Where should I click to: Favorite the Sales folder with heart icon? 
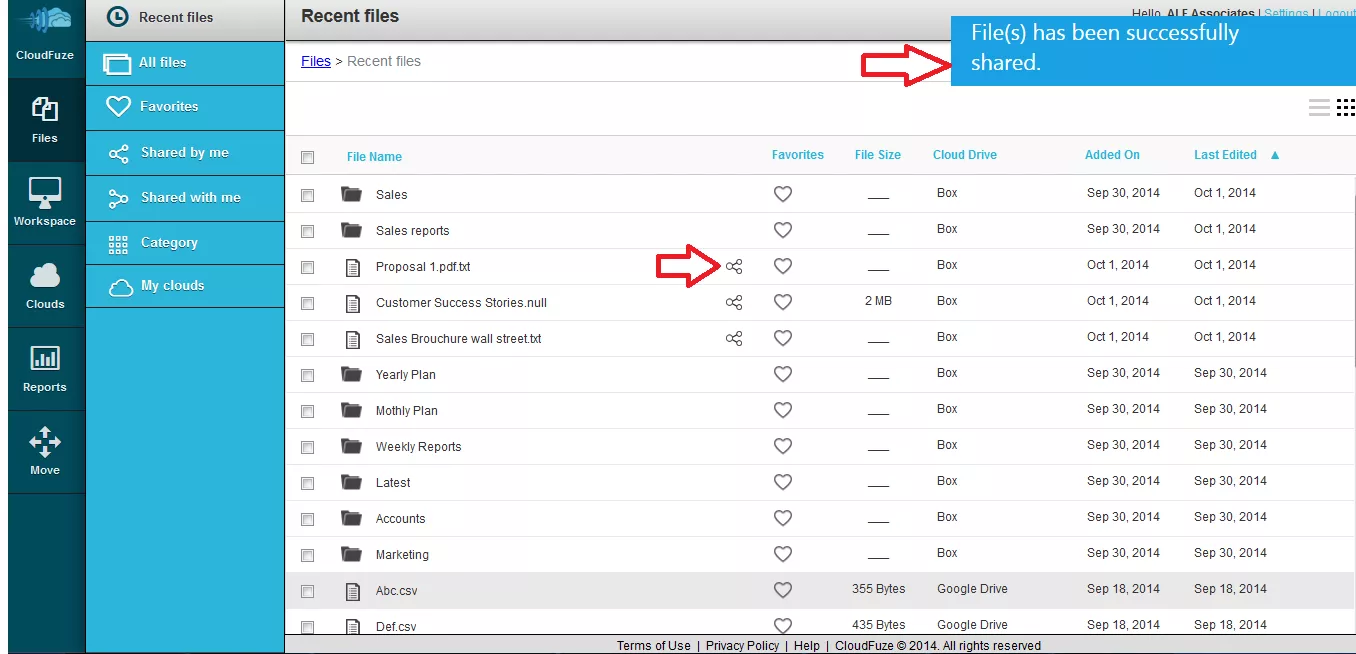(783, 194)
